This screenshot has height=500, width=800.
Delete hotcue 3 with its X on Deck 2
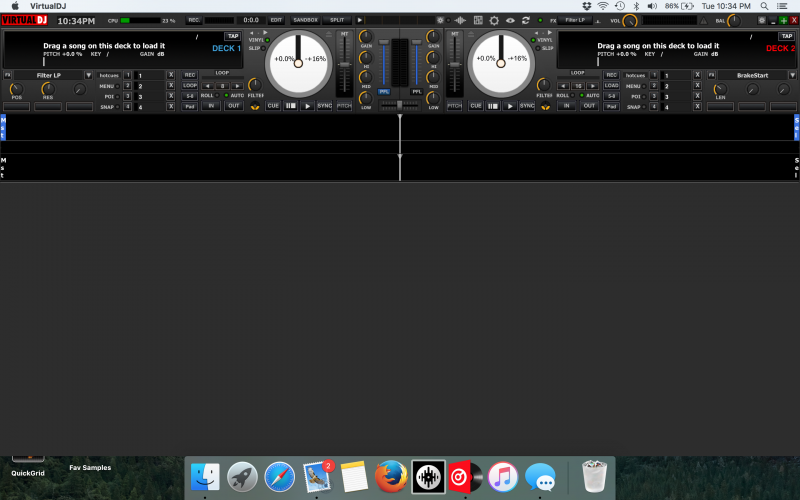click(697, 96)
